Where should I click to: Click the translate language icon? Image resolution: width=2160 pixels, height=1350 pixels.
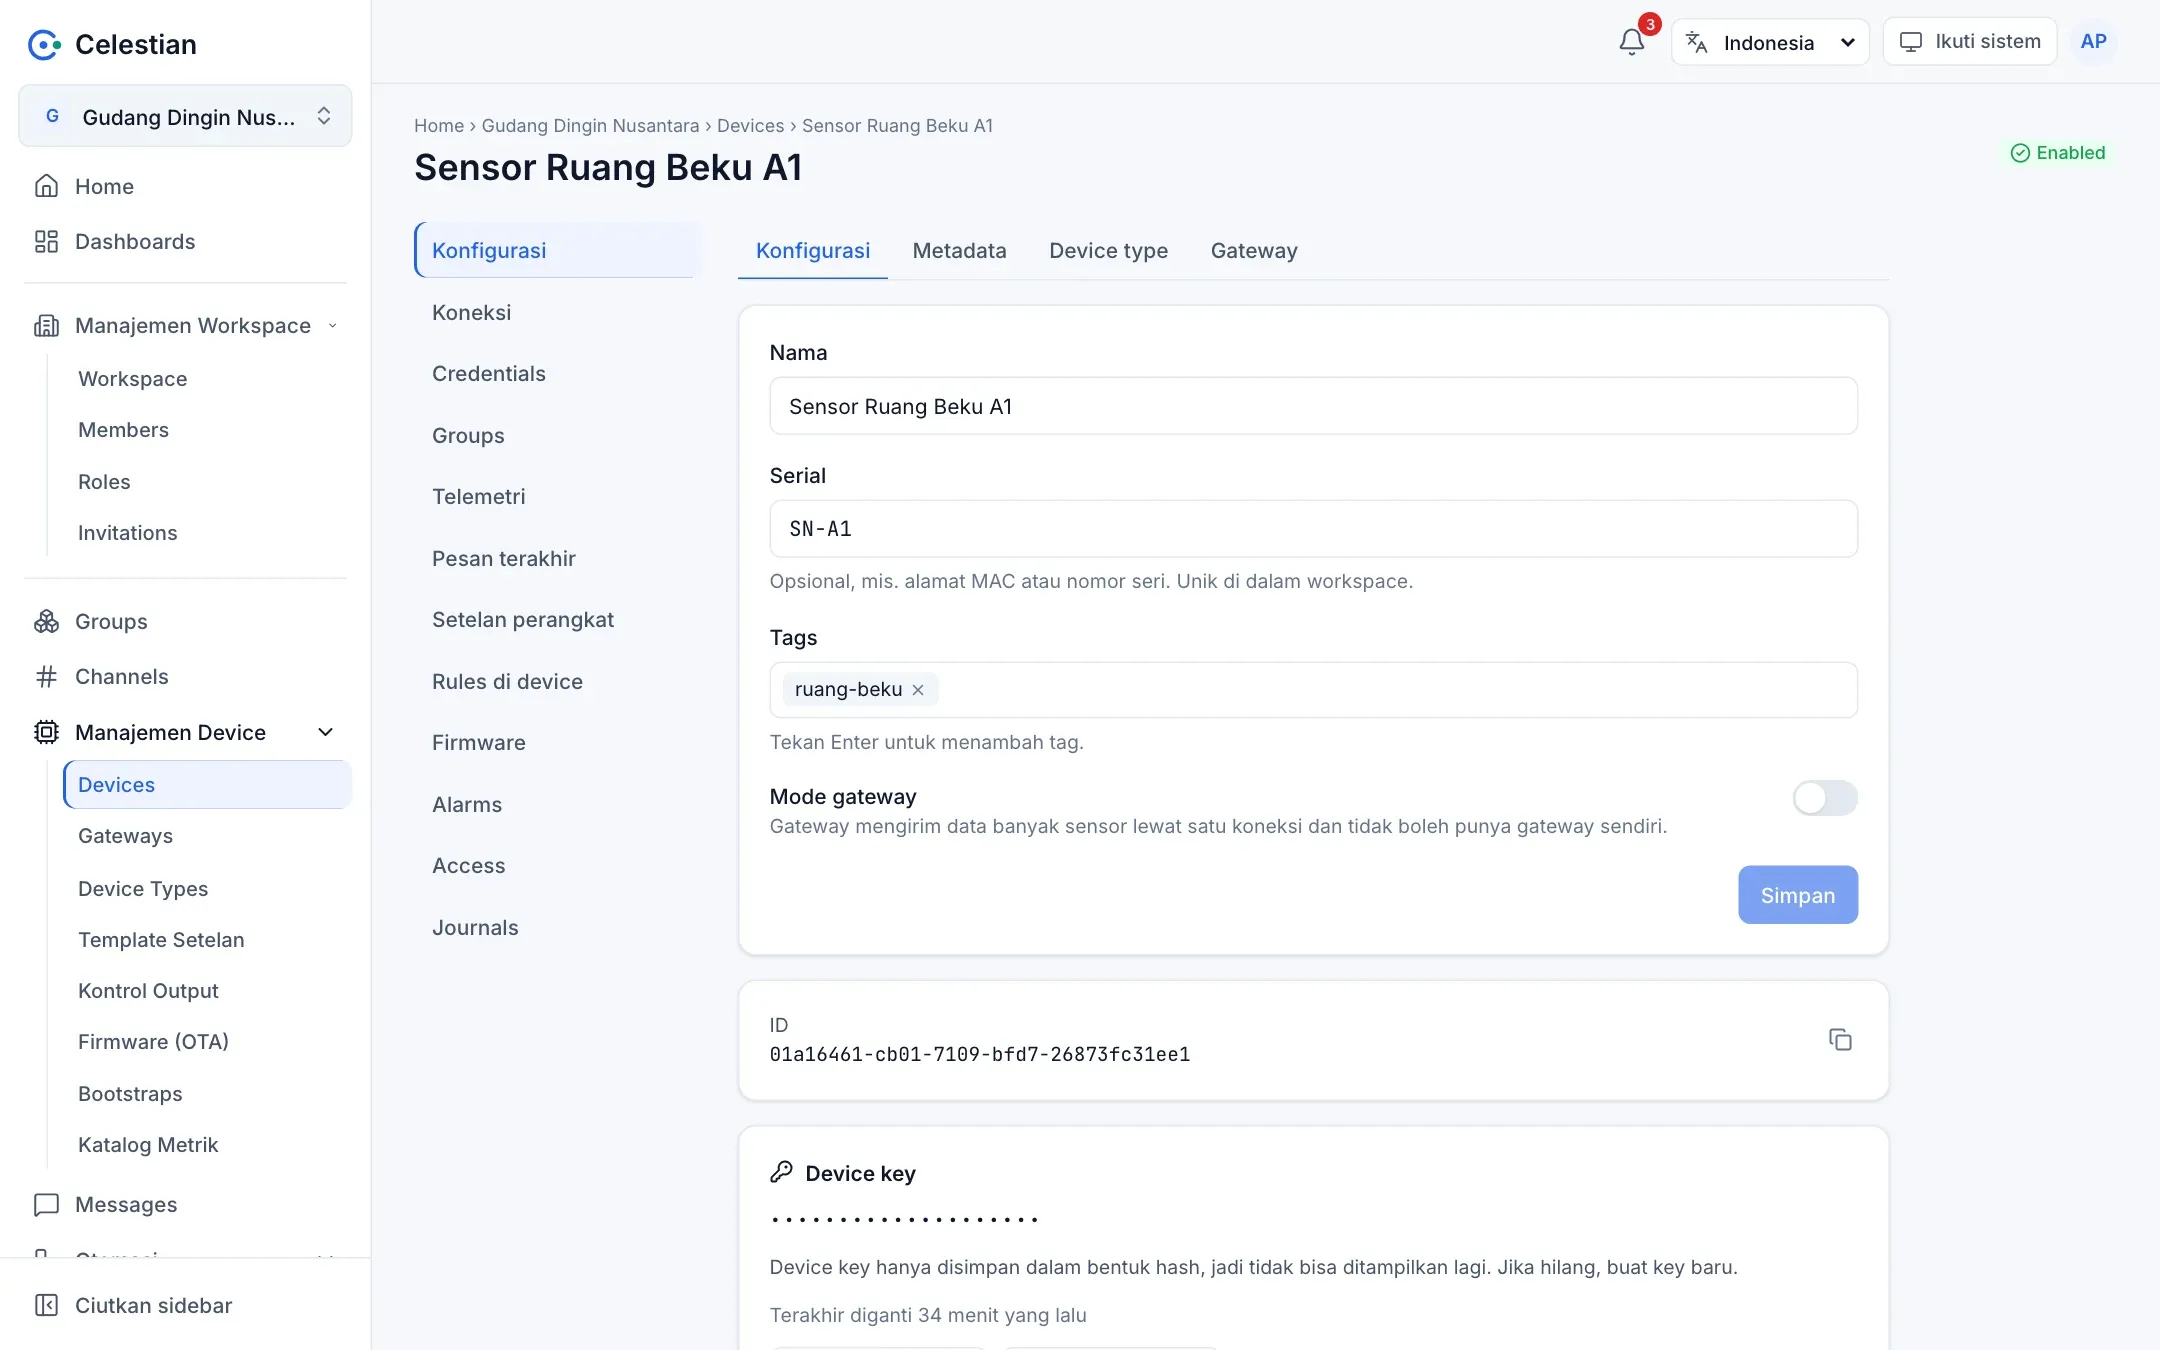[1696, 42]
